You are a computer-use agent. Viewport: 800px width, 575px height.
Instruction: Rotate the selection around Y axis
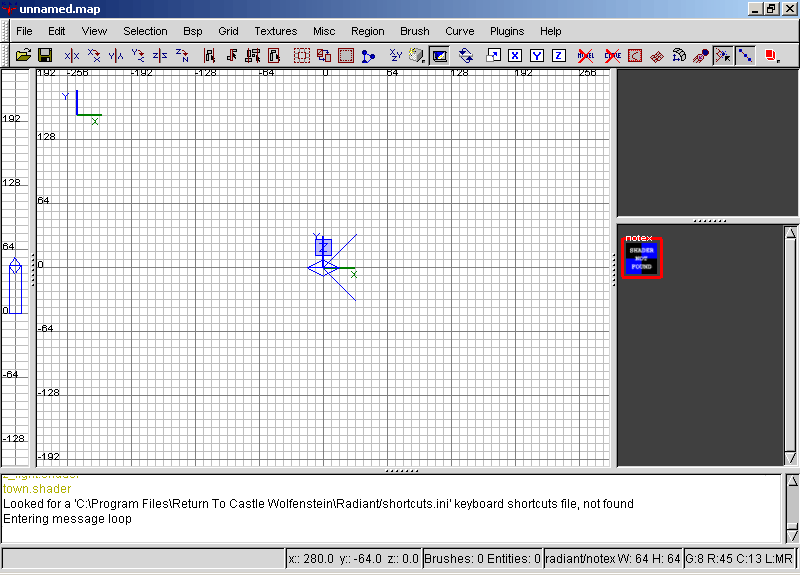pos(138,55)
